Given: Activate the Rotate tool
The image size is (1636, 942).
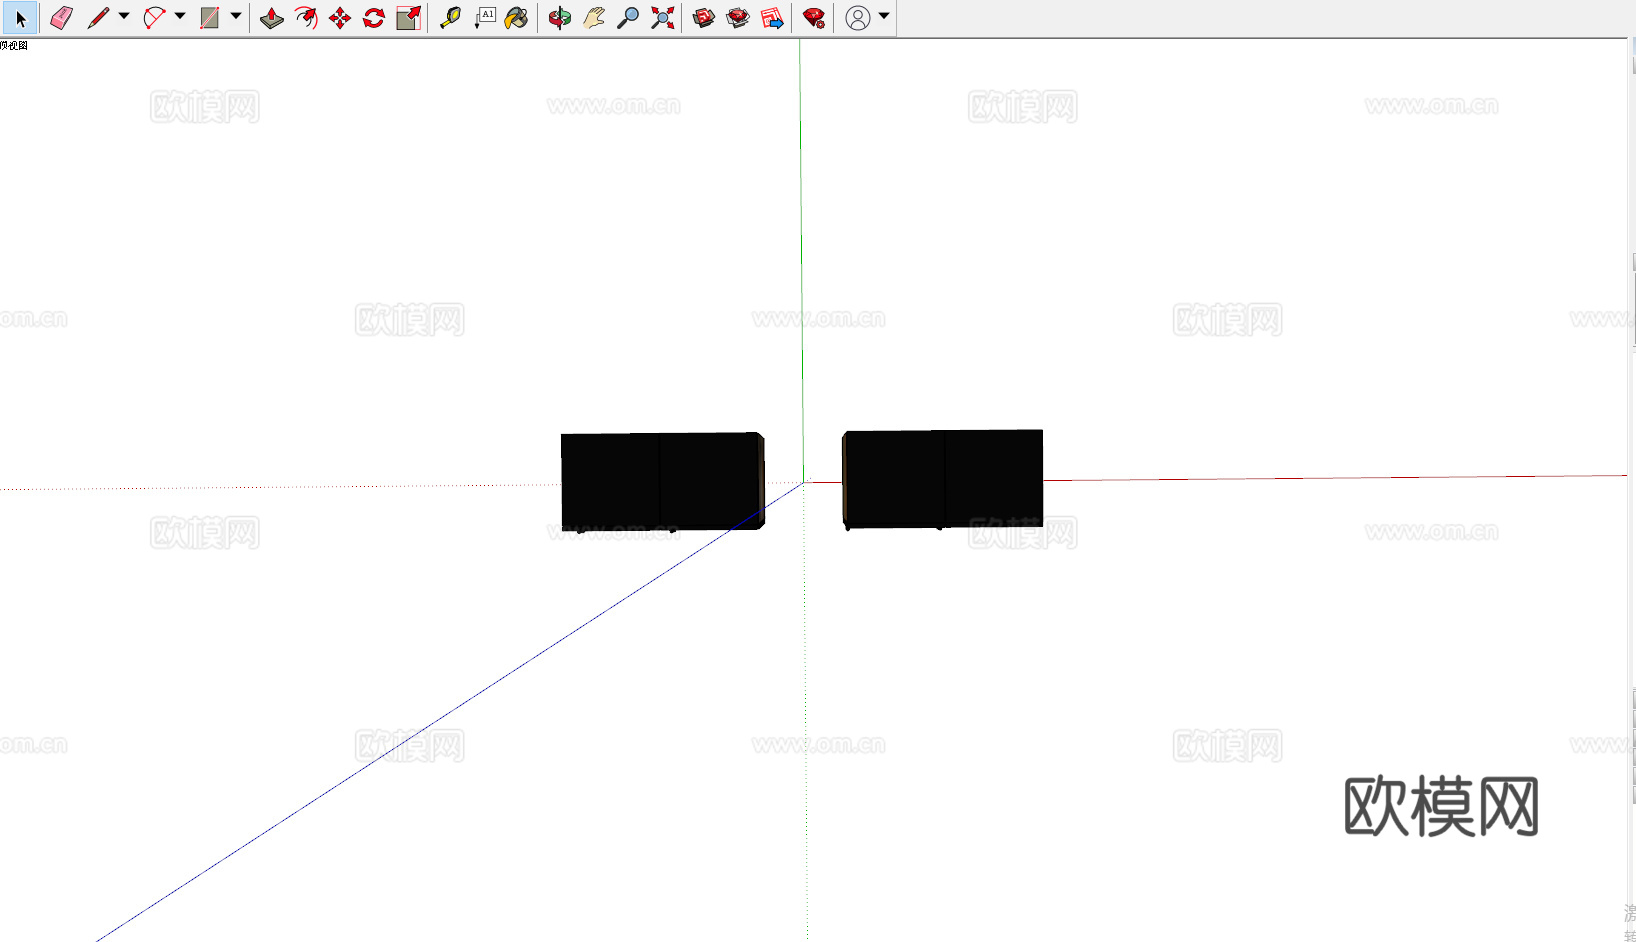Looking at the screenshot, I should click(374, 18).
